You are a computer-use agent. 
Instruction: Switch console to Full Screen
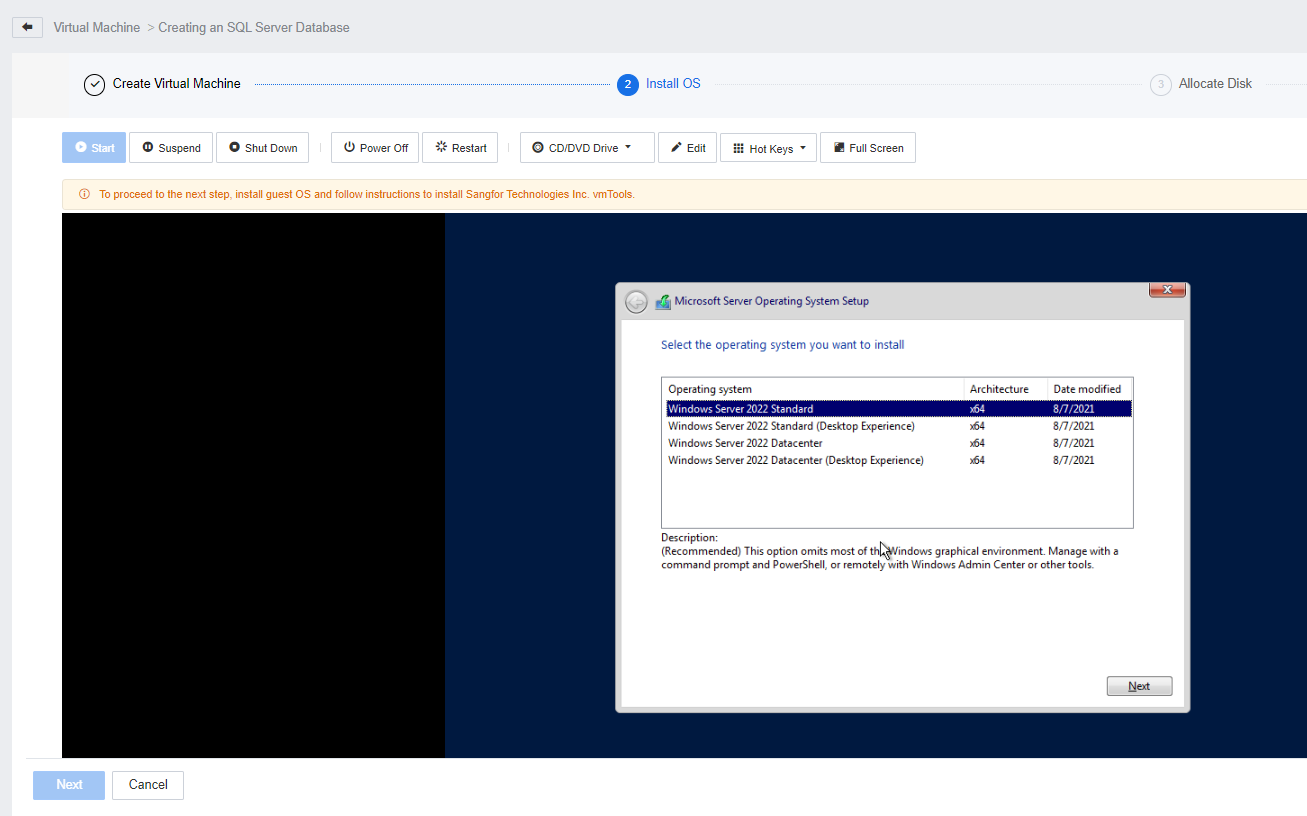click(867, 148)
